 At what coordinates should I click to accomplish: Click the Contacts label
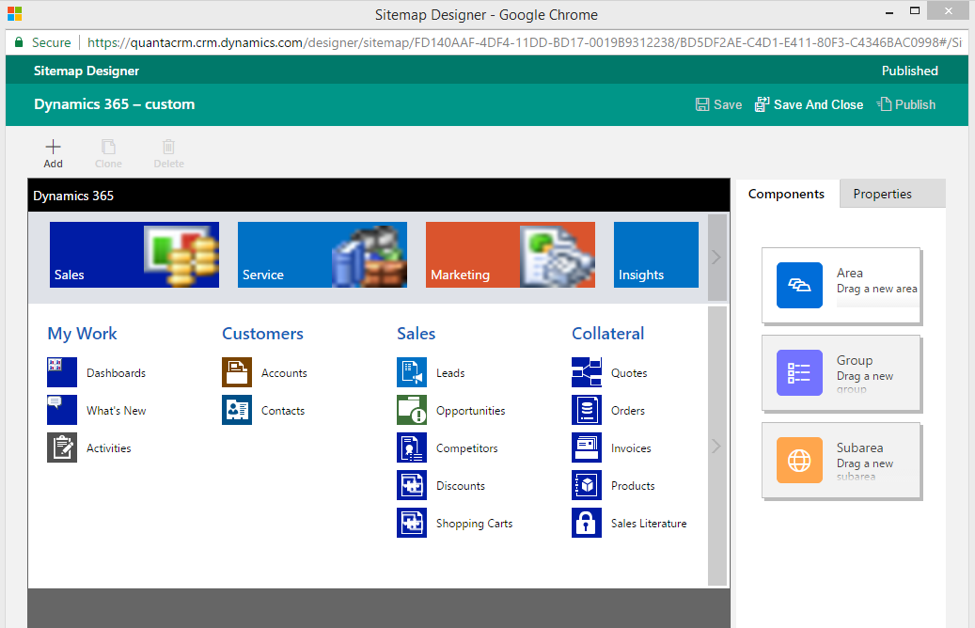(x=283, y=411)
